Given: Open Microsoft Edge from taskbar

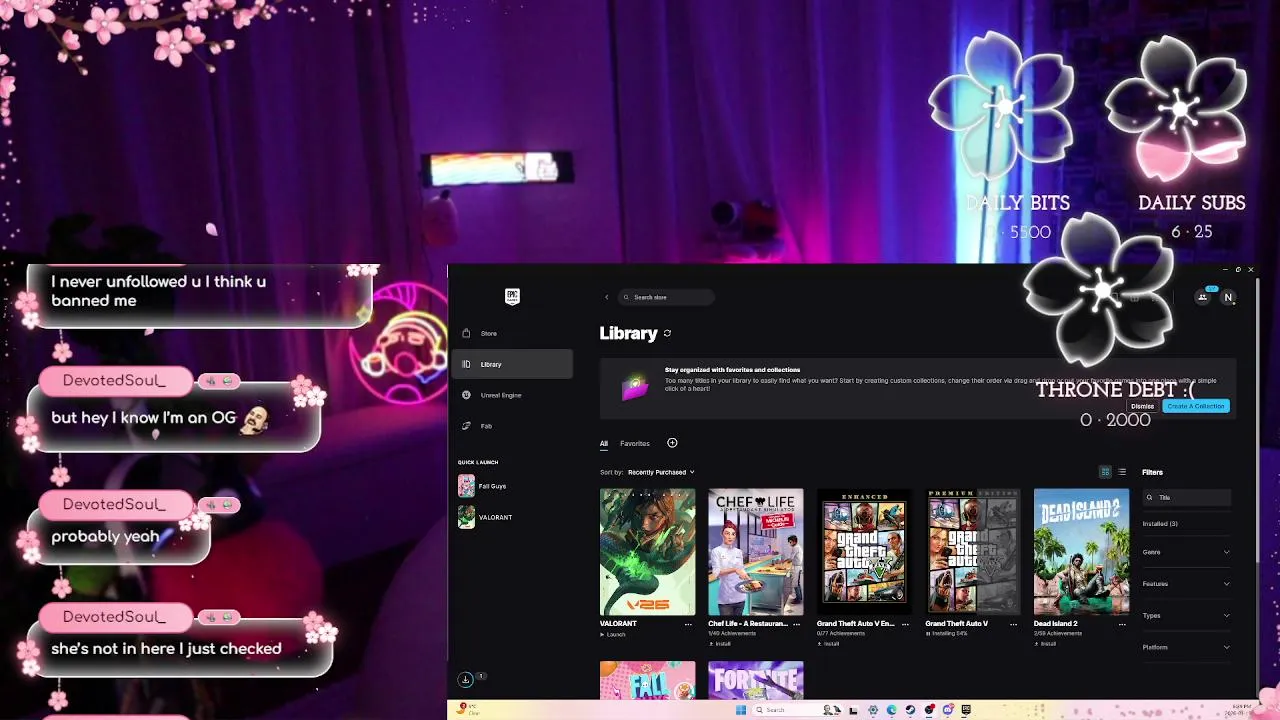Looking at the screenshot, I should click(891, 710).
